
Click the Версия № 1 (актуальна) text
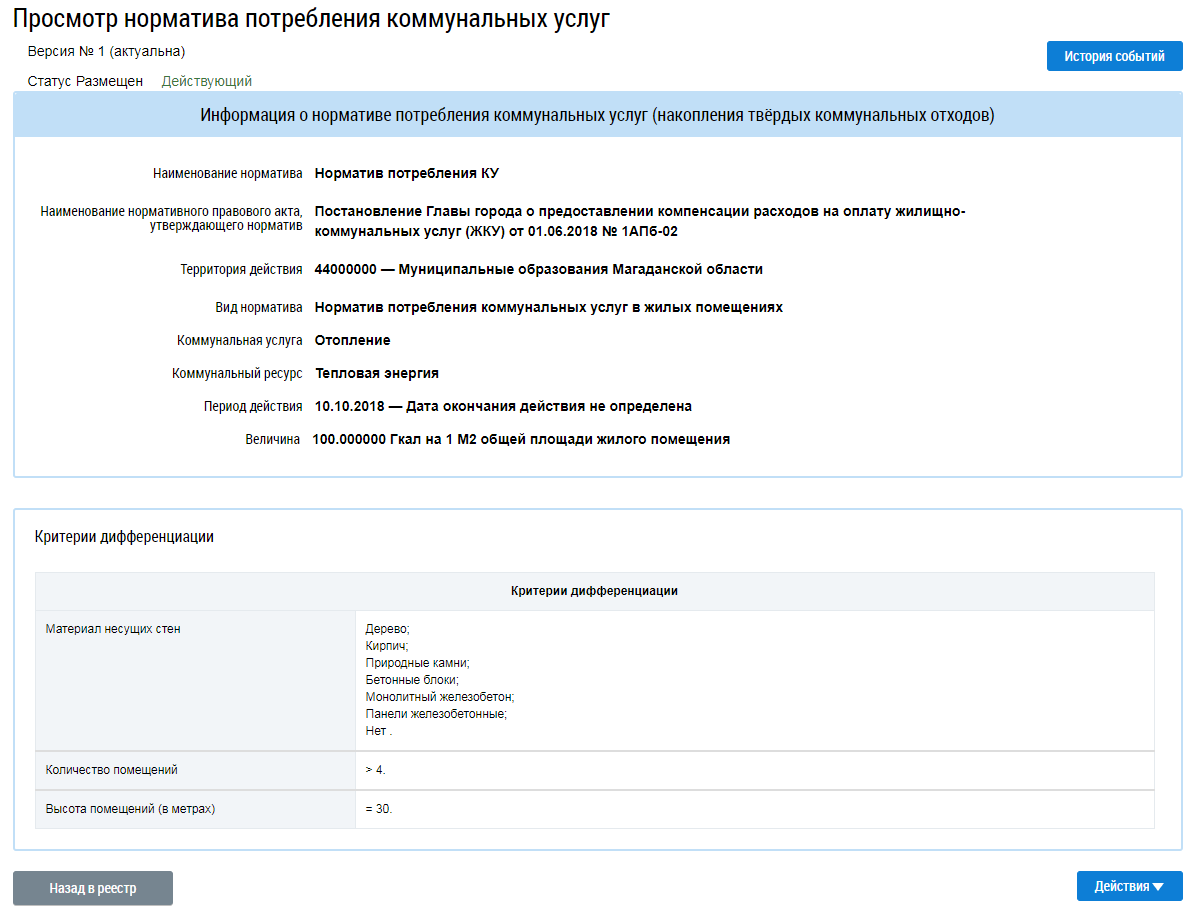(106, 51)
